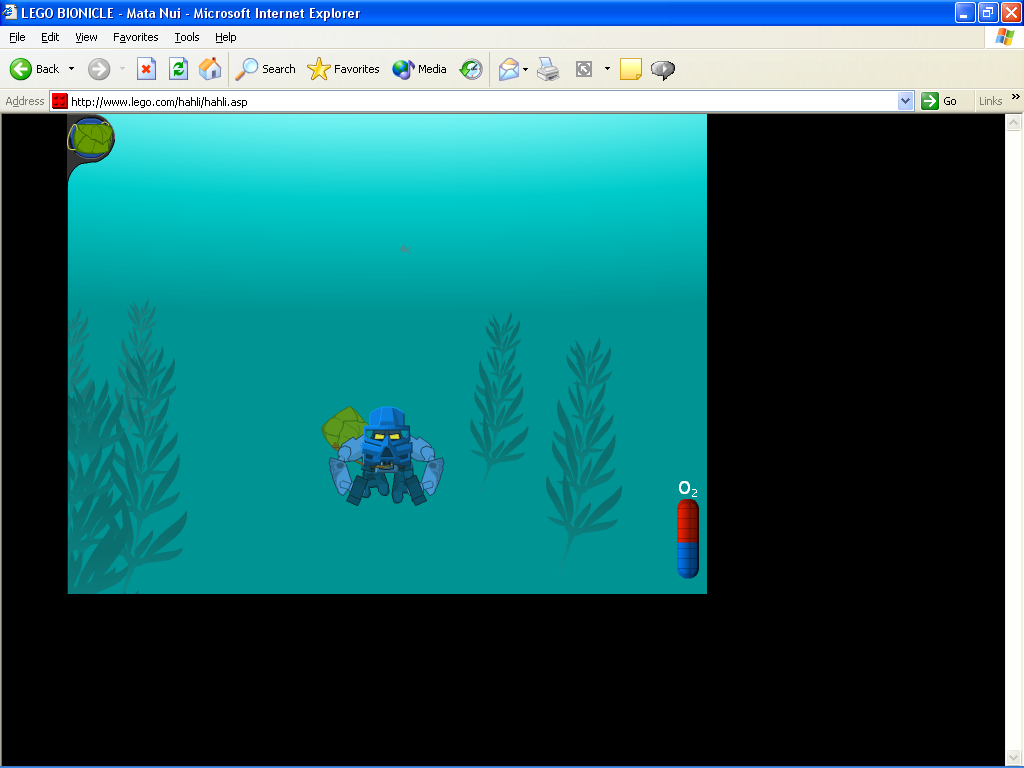The image size is (1024, 768).
Task: Click the greyed Forward arrow button
Action: point(99,69)
